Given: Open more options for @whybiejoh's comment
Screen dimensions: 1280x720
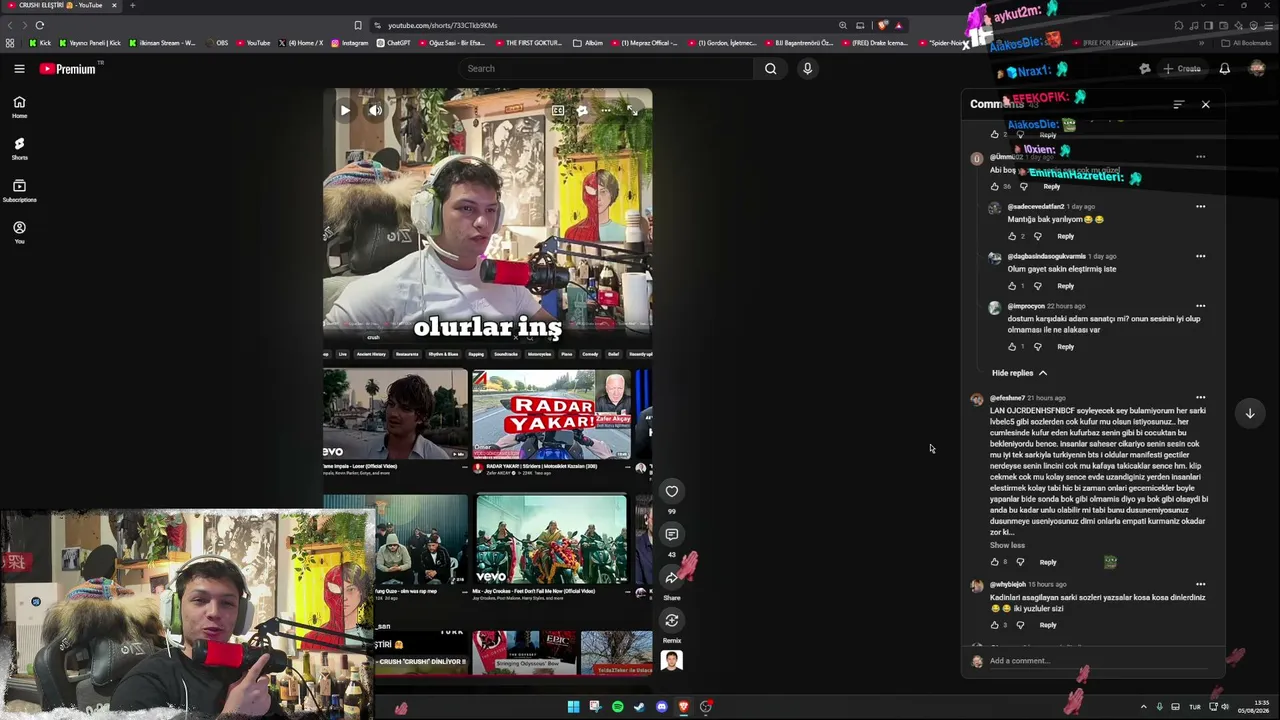Looking at the screenshot, I should [x=1200, y=584].
